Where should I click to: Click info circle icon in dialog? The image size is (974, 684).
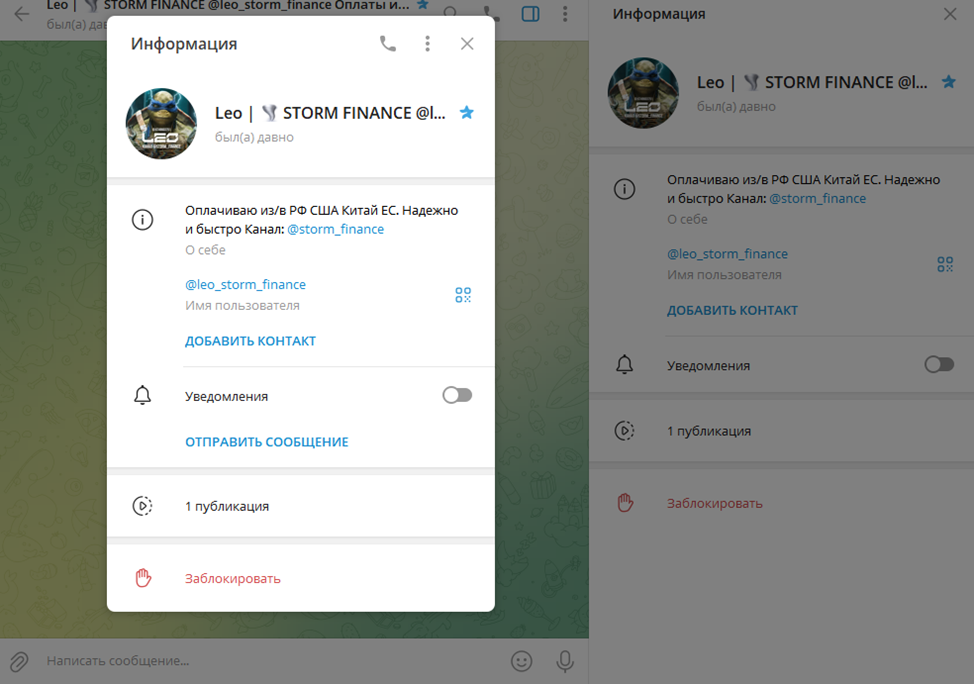(x=143, y=219)
